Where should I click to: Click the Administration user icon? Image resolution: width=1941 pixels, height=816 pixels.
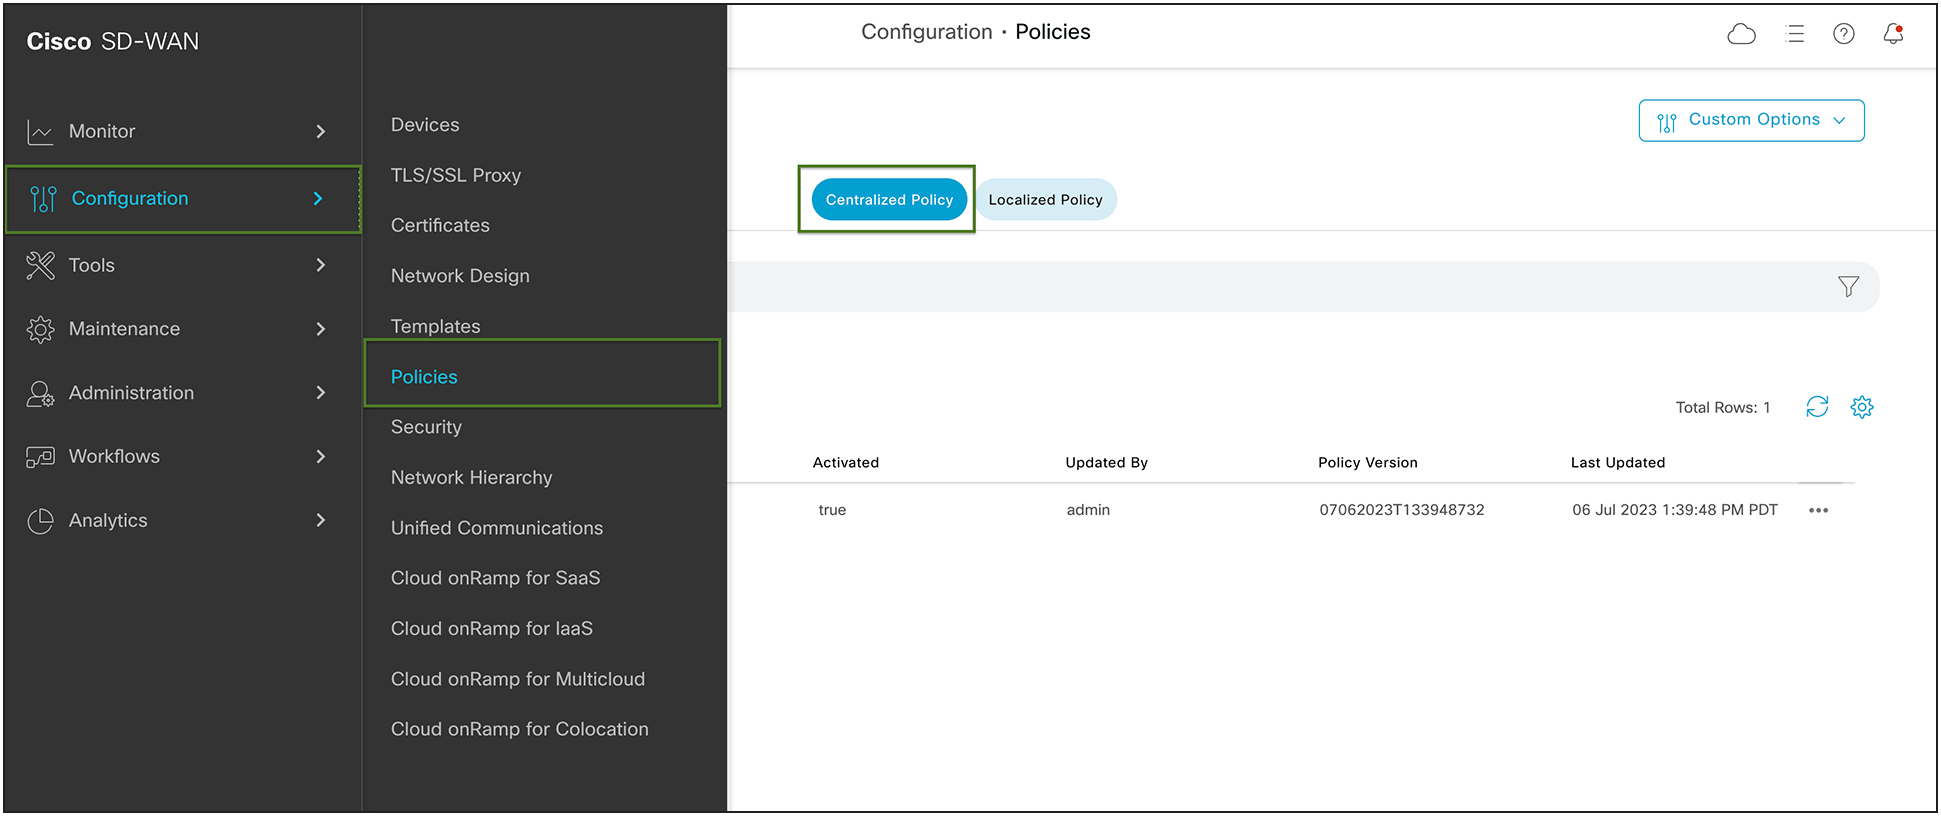40,393
